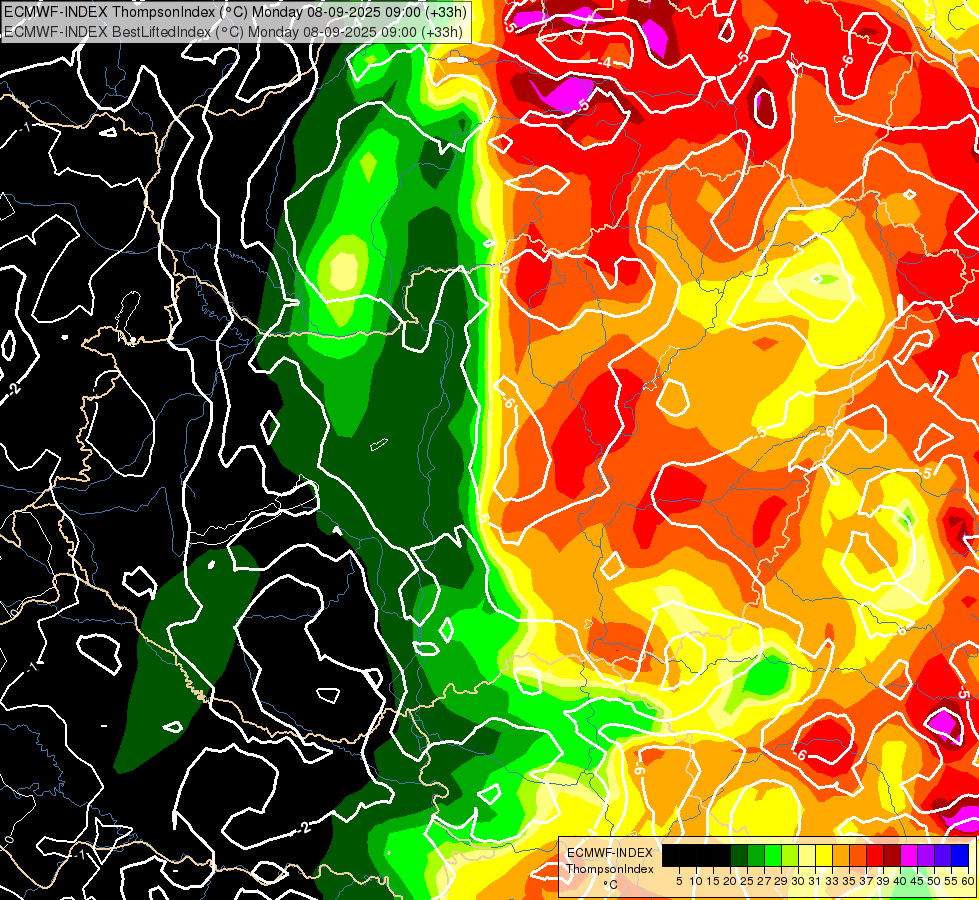
Task: Click the legend tick value '27'
Action: 764,881
